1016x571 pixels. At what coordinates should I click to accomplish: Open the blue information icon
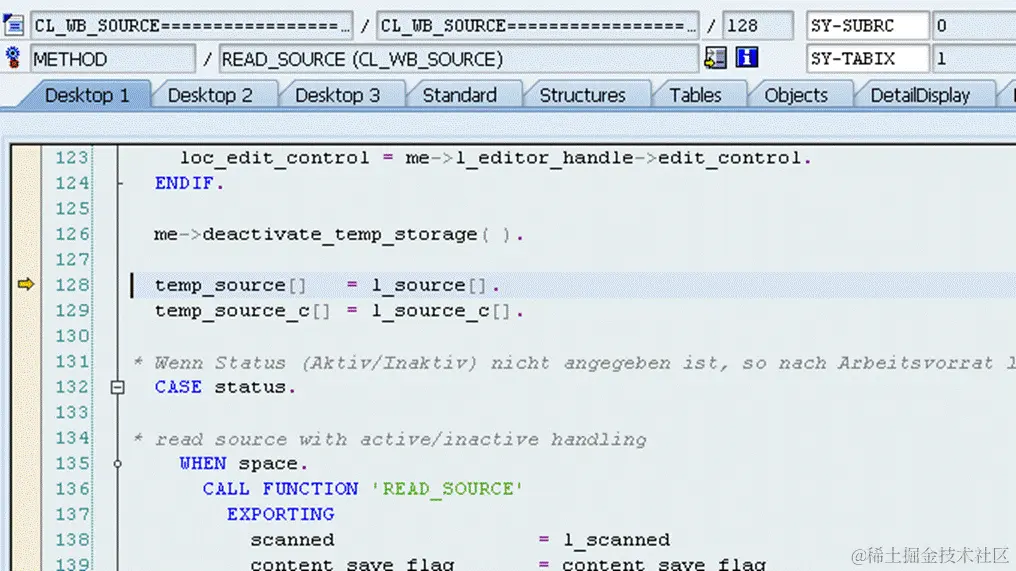click(746, 58)
